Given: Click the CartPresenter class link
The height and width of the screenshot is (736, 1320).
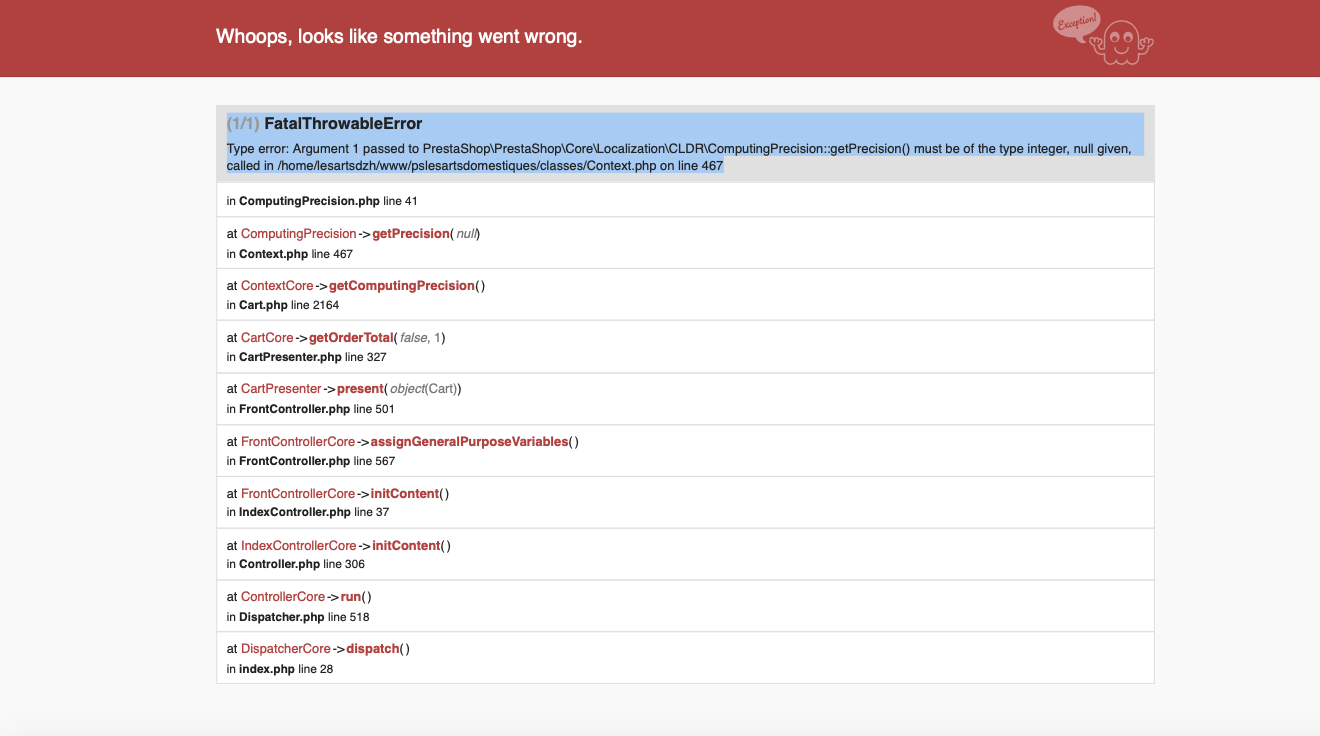Looking at the screenshot, I should pos(281,389).
